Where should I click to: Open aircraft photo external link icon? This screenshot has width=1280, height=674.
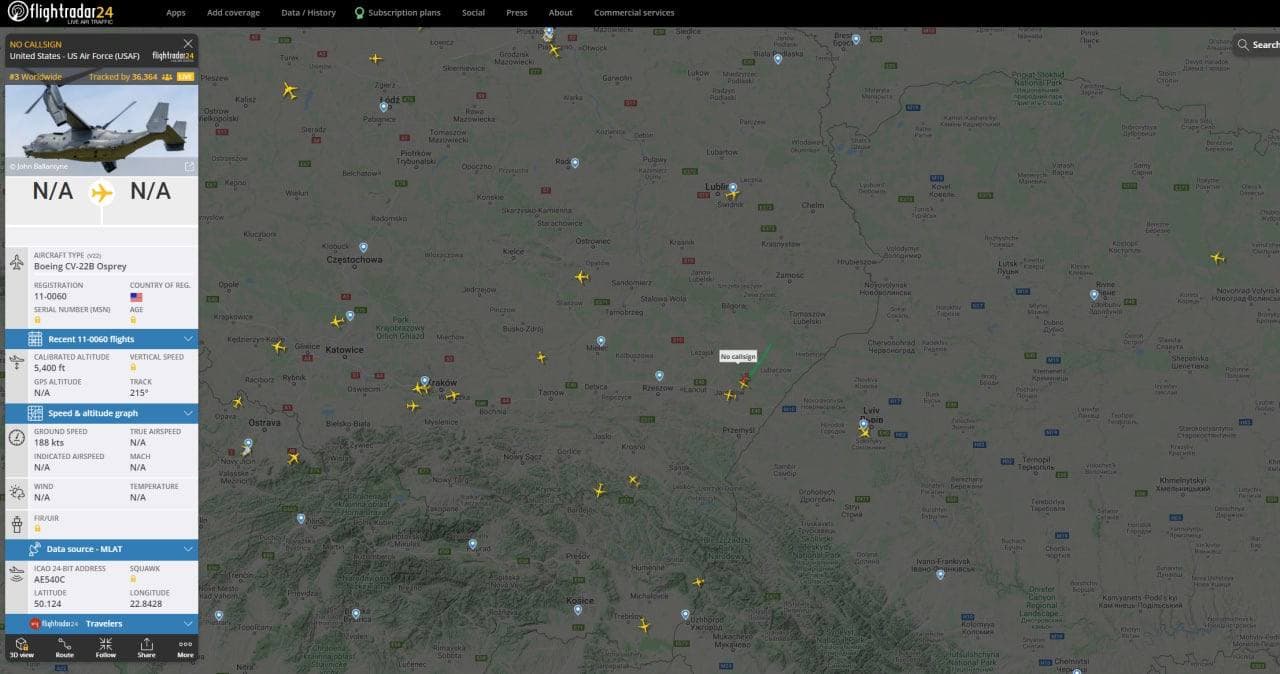pos(189,166)
